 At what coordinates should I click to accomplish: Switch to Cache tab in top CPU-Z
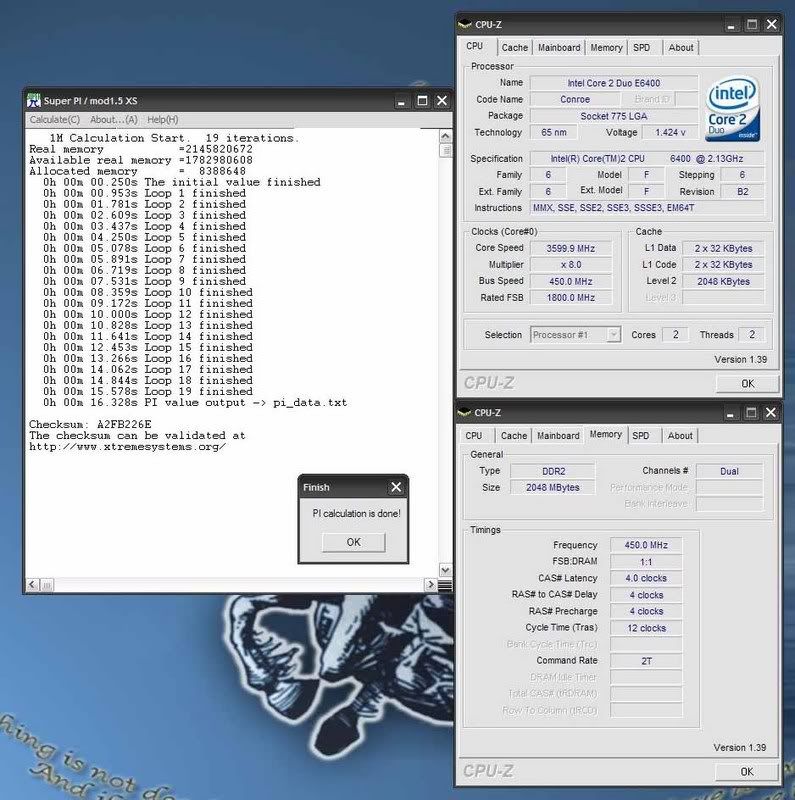pyautogui.click(x=514, y=47)
